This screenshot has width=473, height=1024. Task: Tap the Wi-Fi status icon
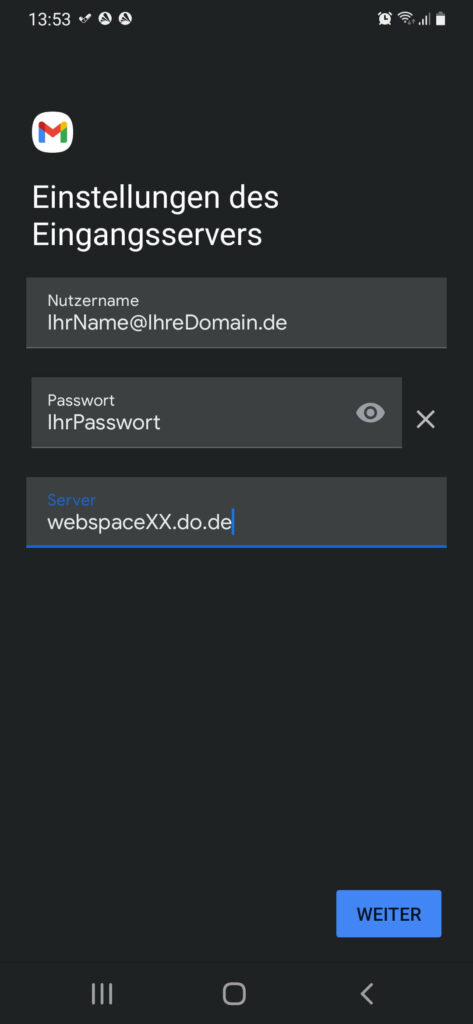tap(406, 19)
